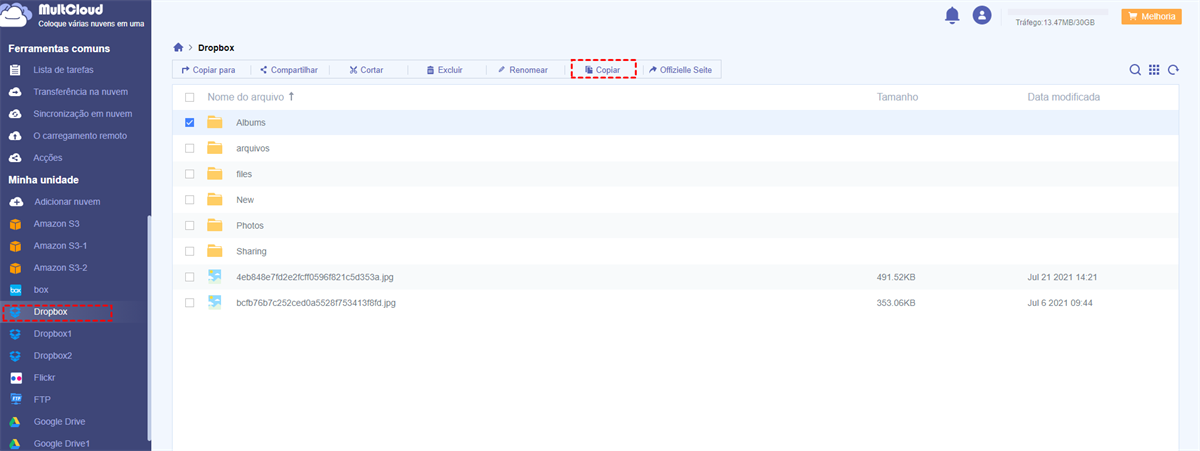Image resolution: width=1200 pixels, height=451 pixels.
Task: Click Dropbox in the breadcrumb path
Action: (x=216, y=47)
